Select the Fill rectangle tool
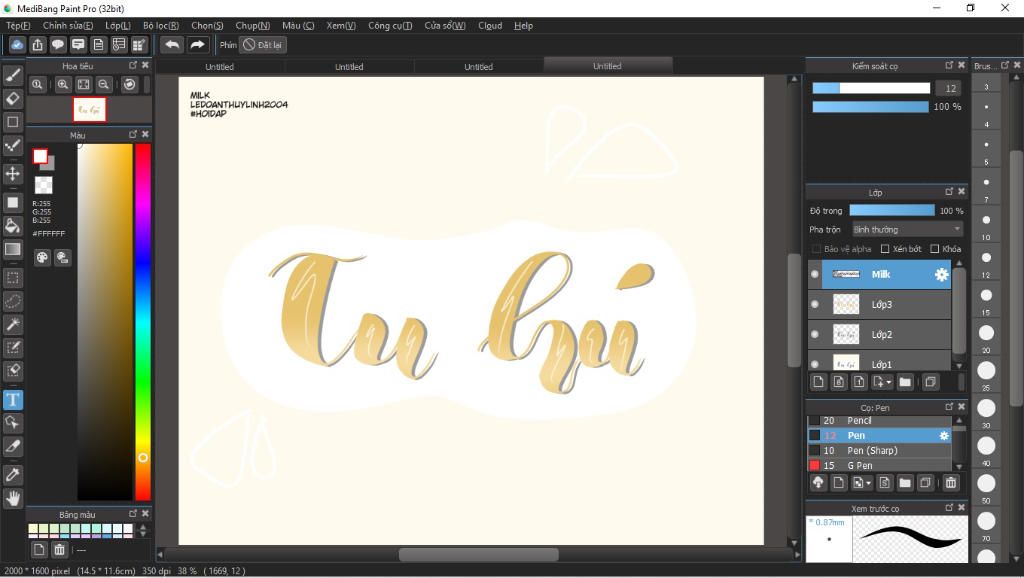The width and height of the screenshot is (1024, 578). (x=12, y=202)
